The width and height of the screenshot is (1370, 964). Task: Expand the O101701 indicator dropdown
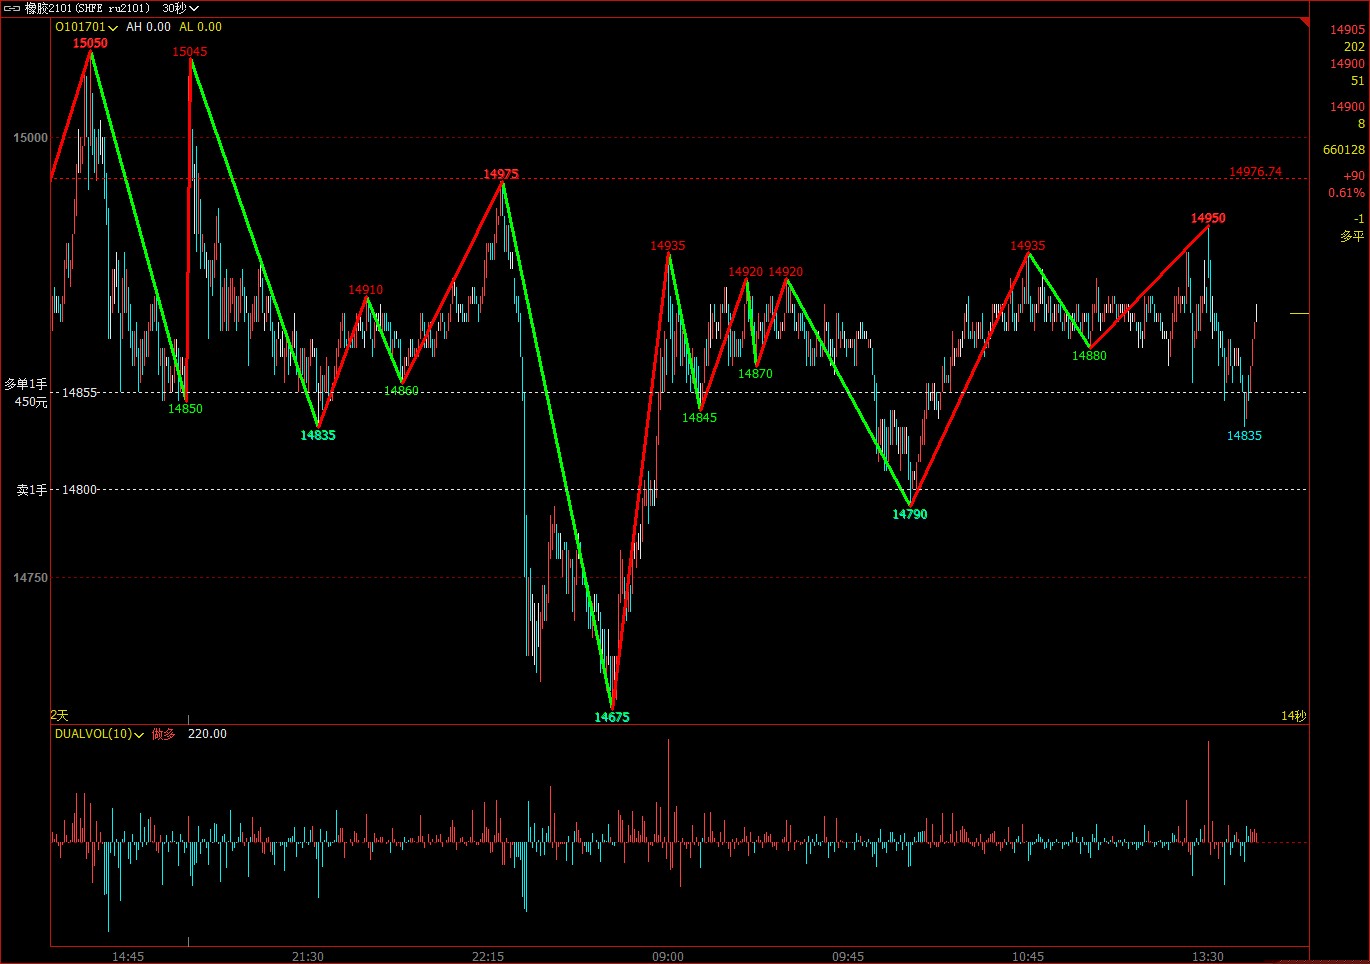tap(86, 27)
